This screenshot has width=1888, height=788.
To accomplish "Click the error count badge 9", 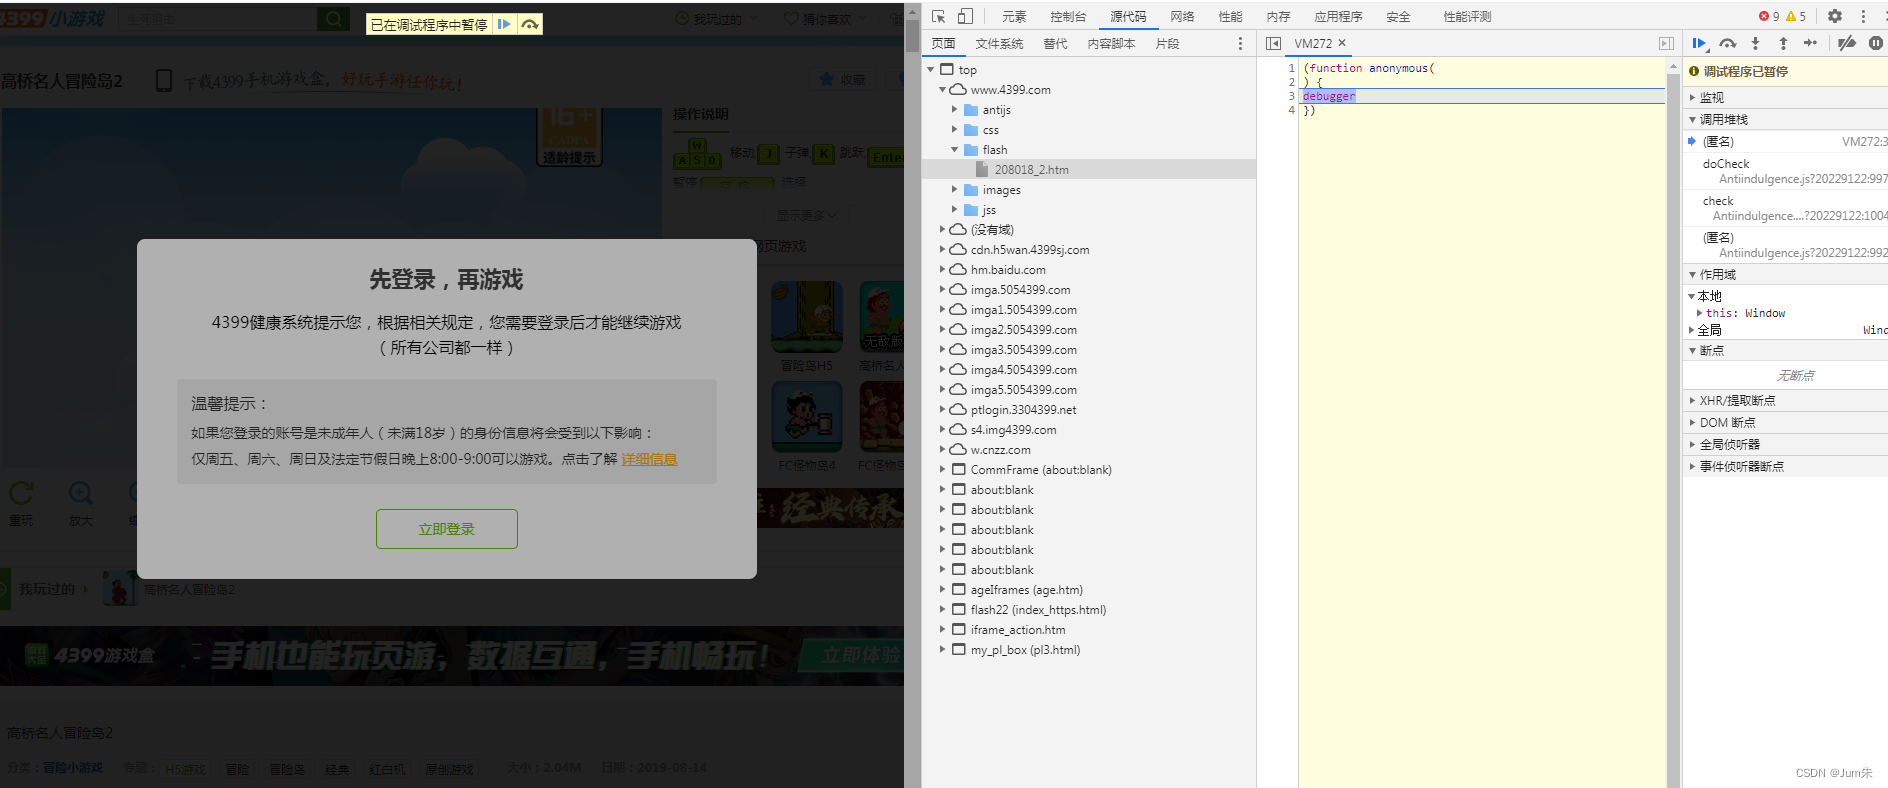I will tap(1769, 16).
